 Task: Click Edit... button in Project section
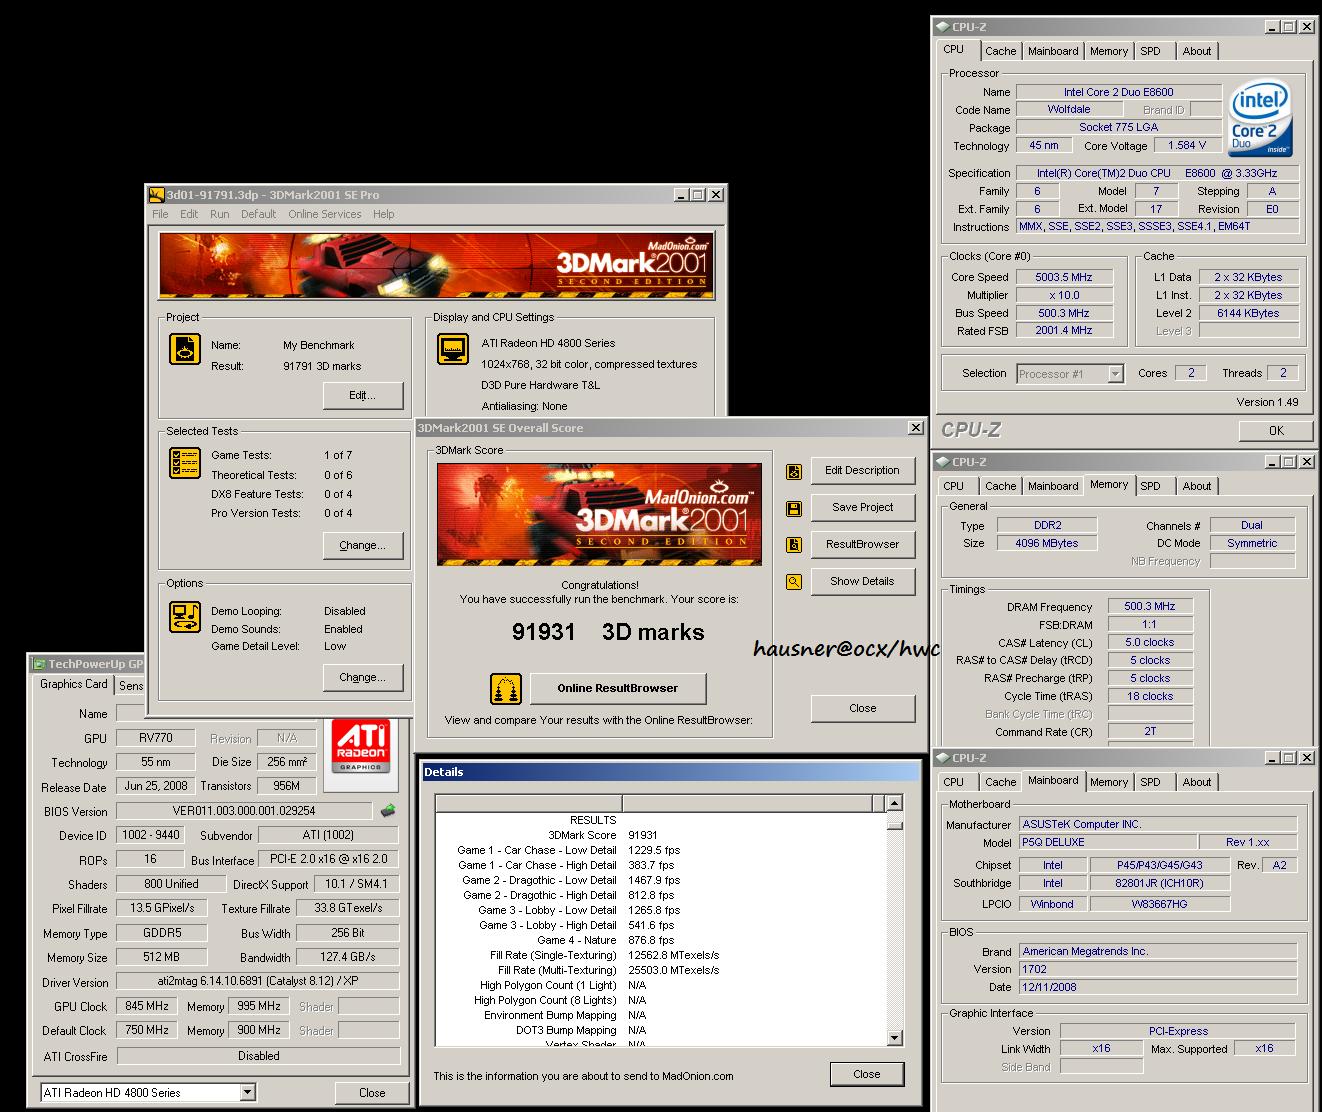click(363, 396)
